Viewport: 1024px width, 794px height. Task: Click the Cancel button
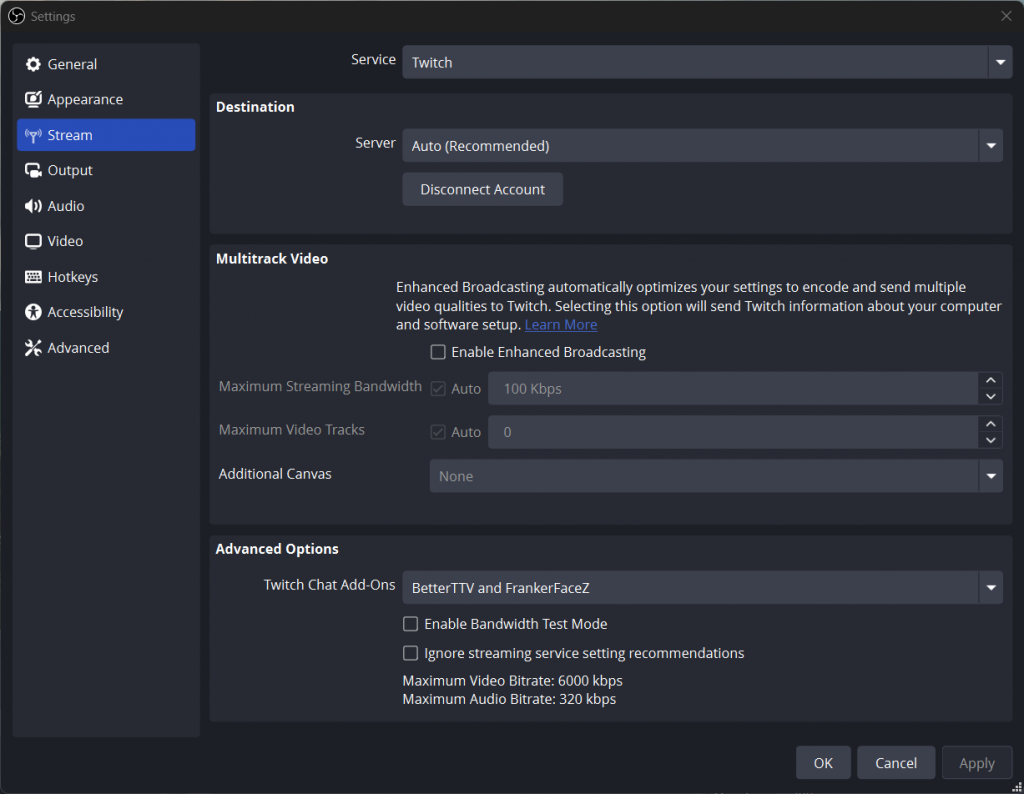(895, 763)
